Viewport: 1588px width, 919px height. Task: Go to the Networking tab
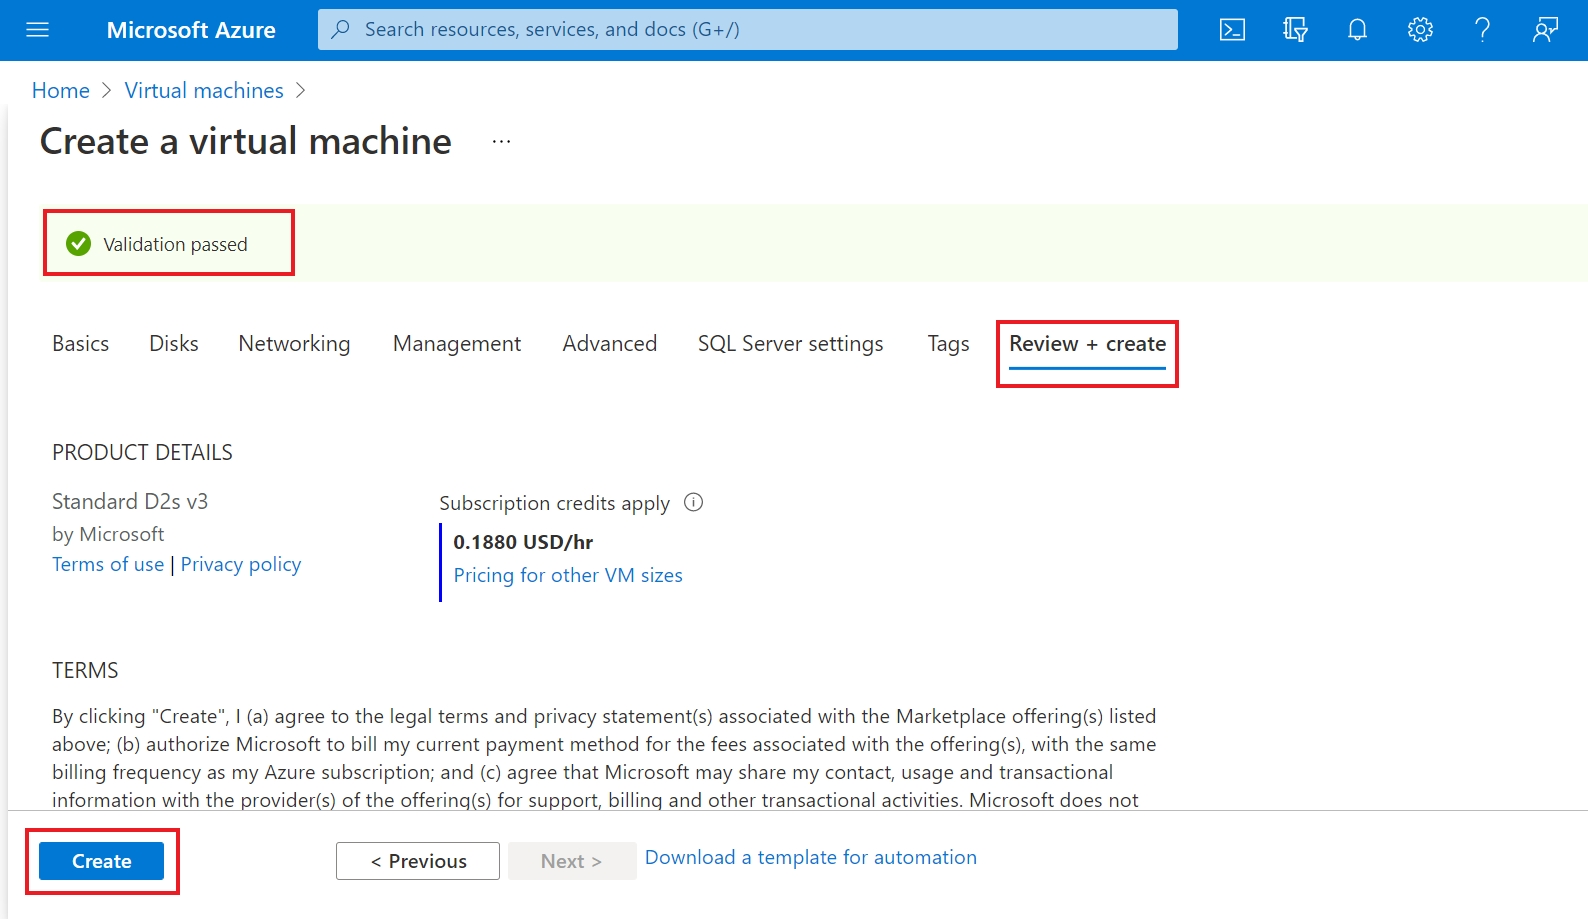pyautogui.click(x=294, y=344)
